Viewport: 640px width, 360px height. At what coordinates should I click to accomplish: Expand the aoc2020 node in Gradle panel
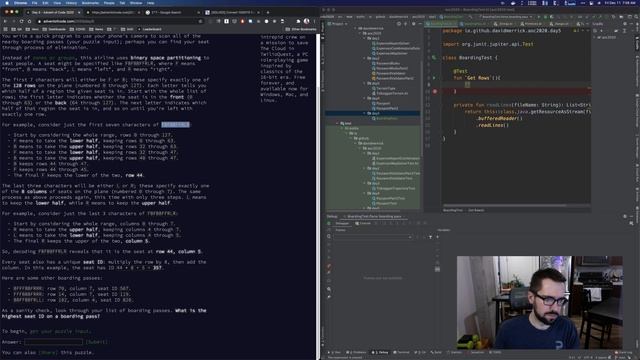point(595,37)
